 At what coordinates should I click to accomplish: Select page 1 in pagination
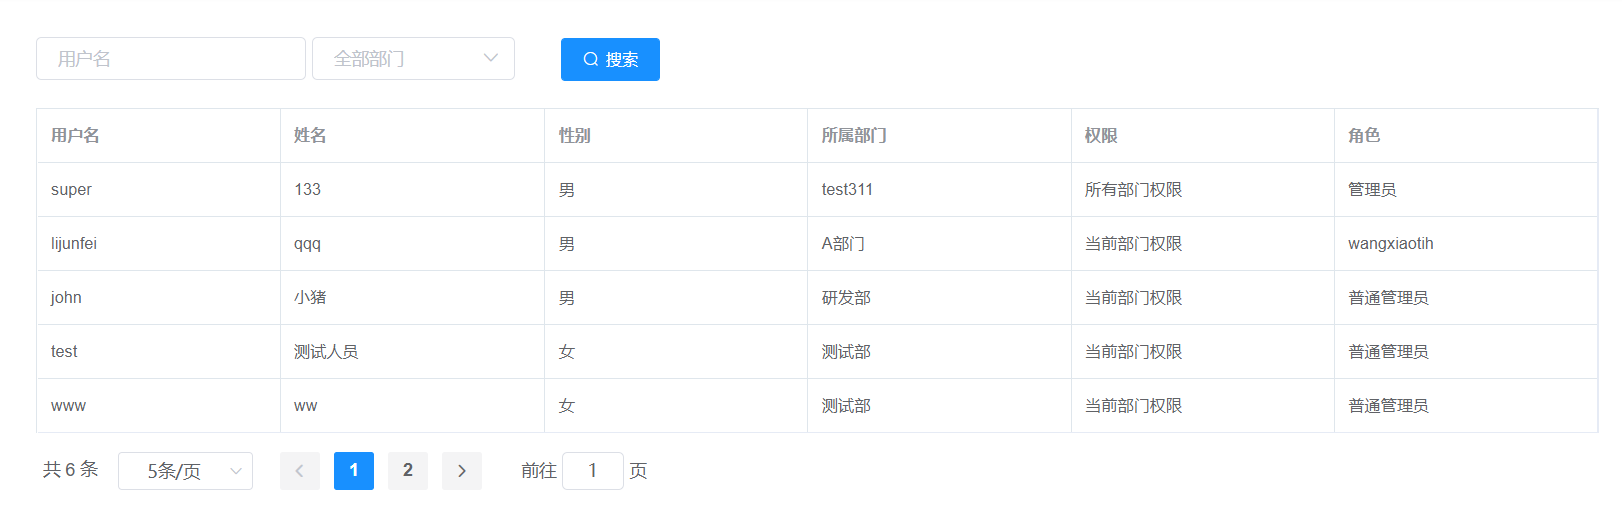coord(354,471)
